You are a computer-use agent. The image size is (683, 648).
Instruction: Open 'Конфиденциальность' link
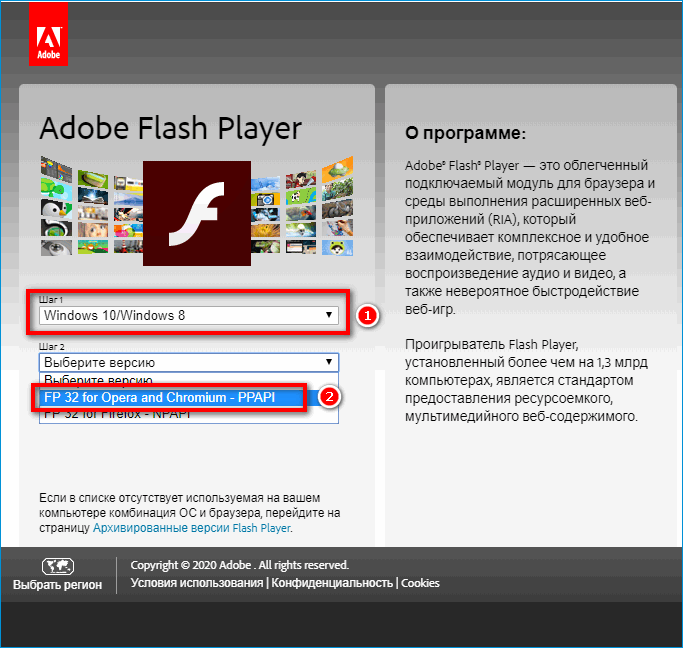(x=332, y=583)
